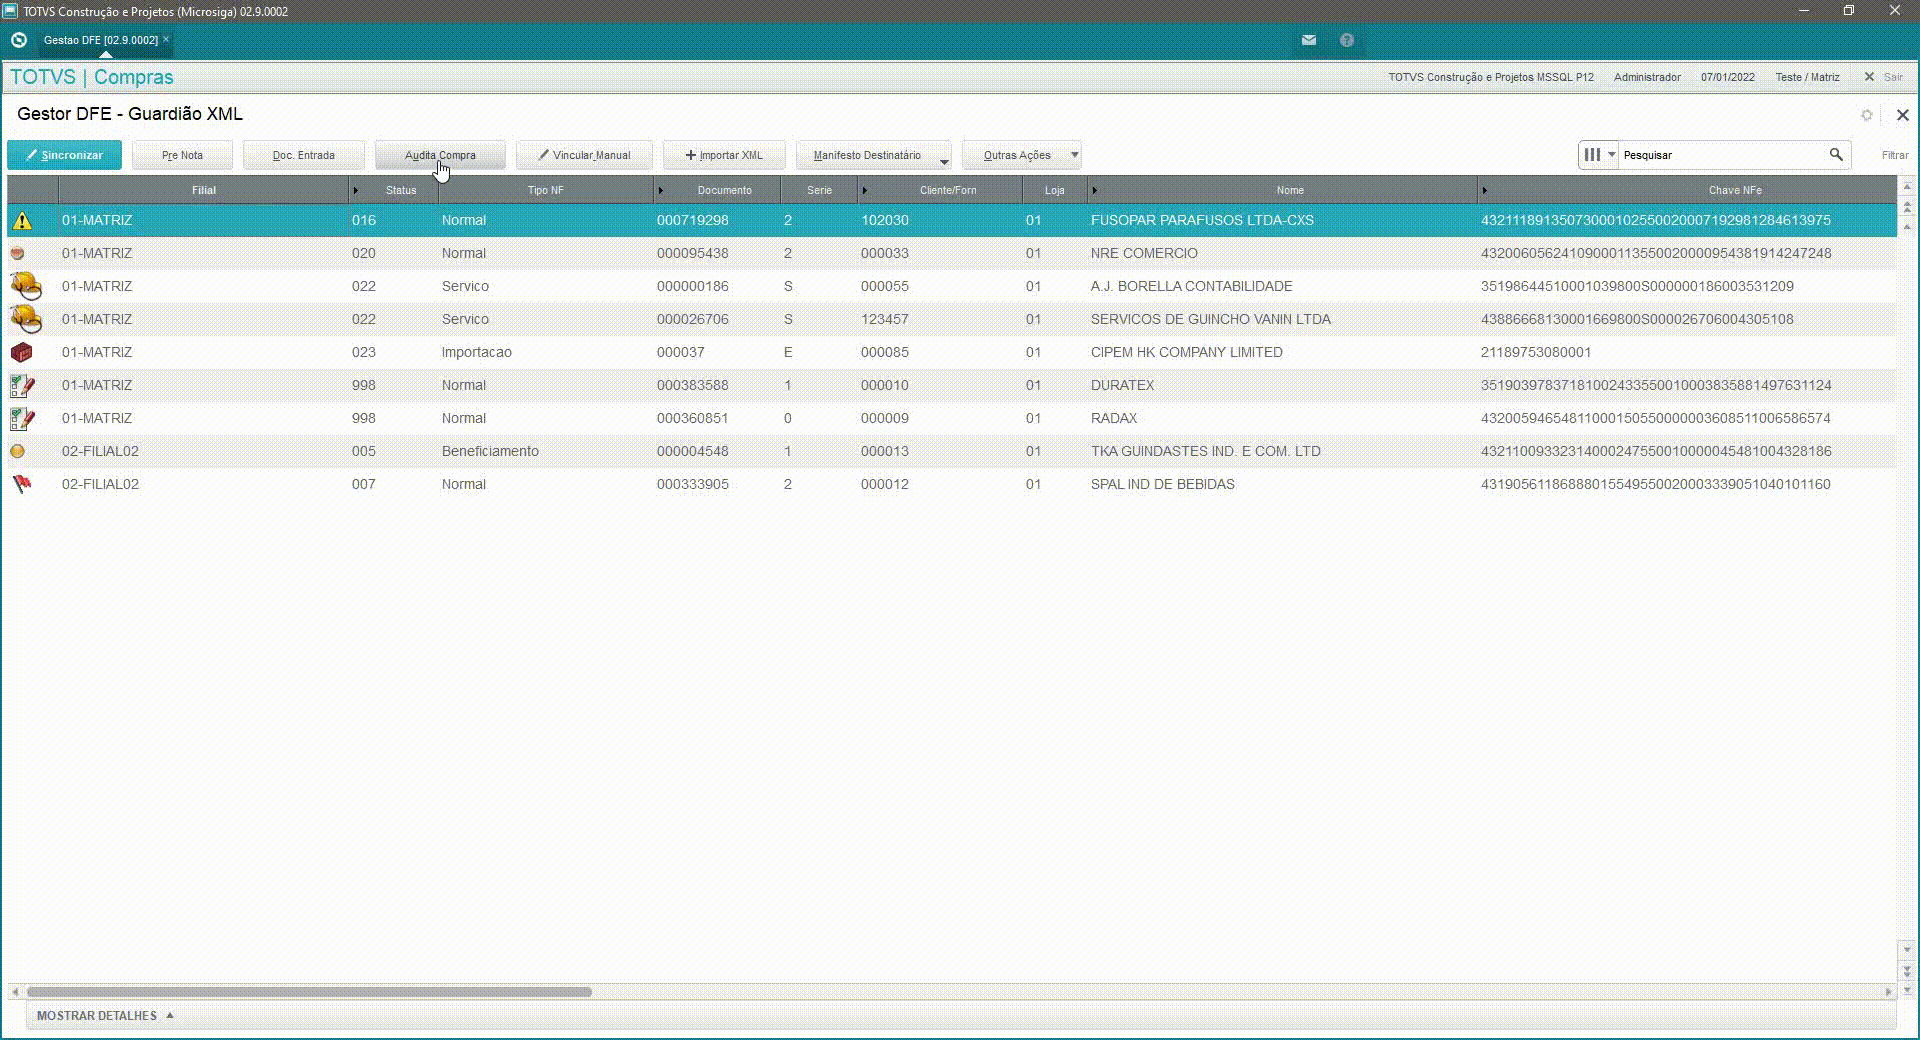Click the Audita Compra button
The width and height of the screenshot is (1920, 1040).
coord(440,155)
